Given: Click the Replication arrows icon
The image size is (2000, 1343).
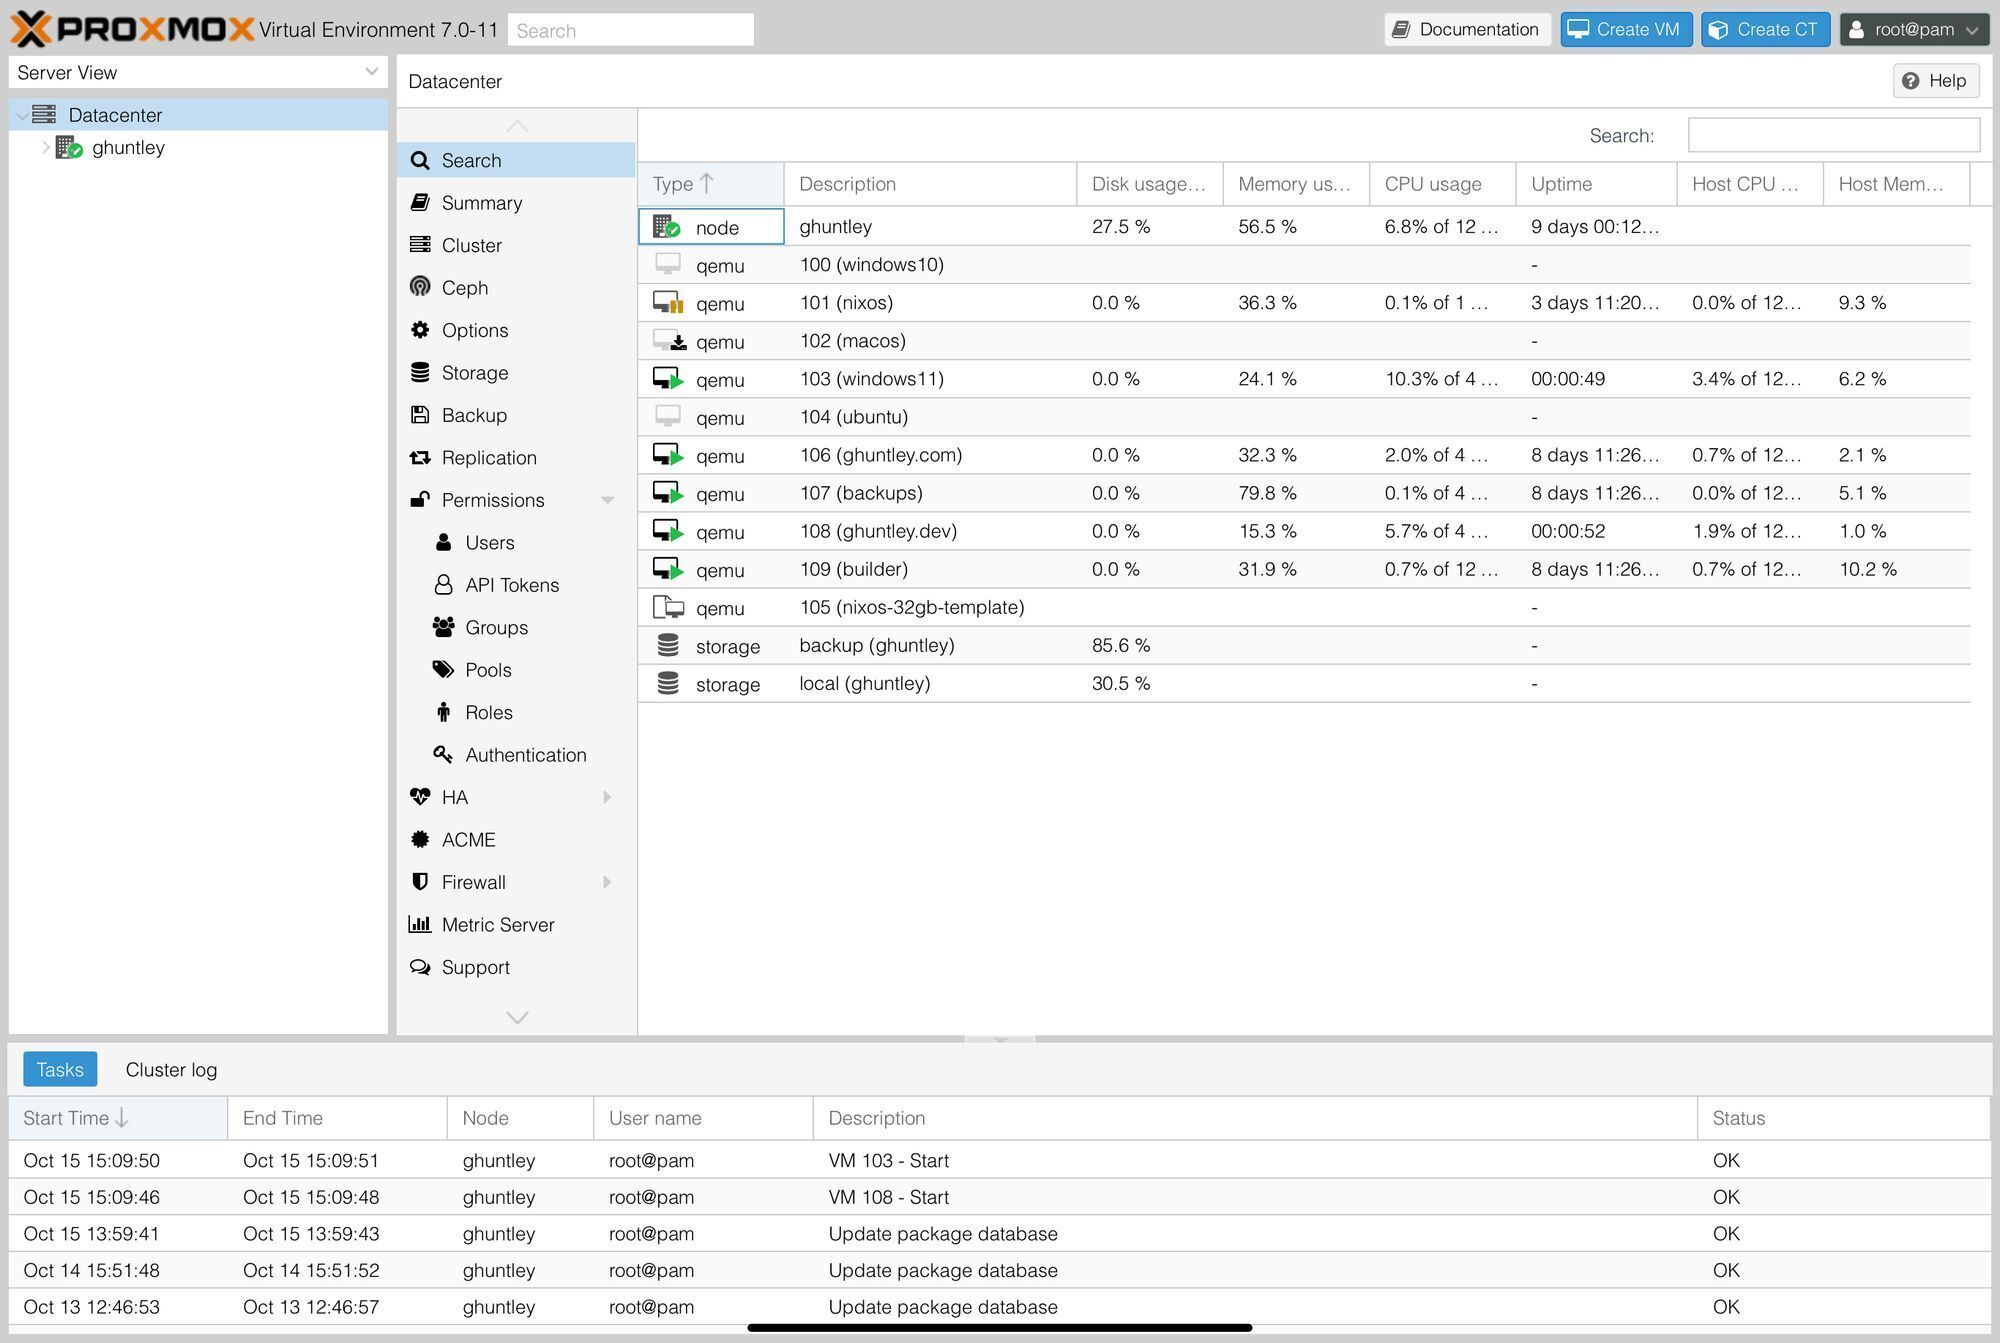Looking at the screenshot, I should coord(420,458).
